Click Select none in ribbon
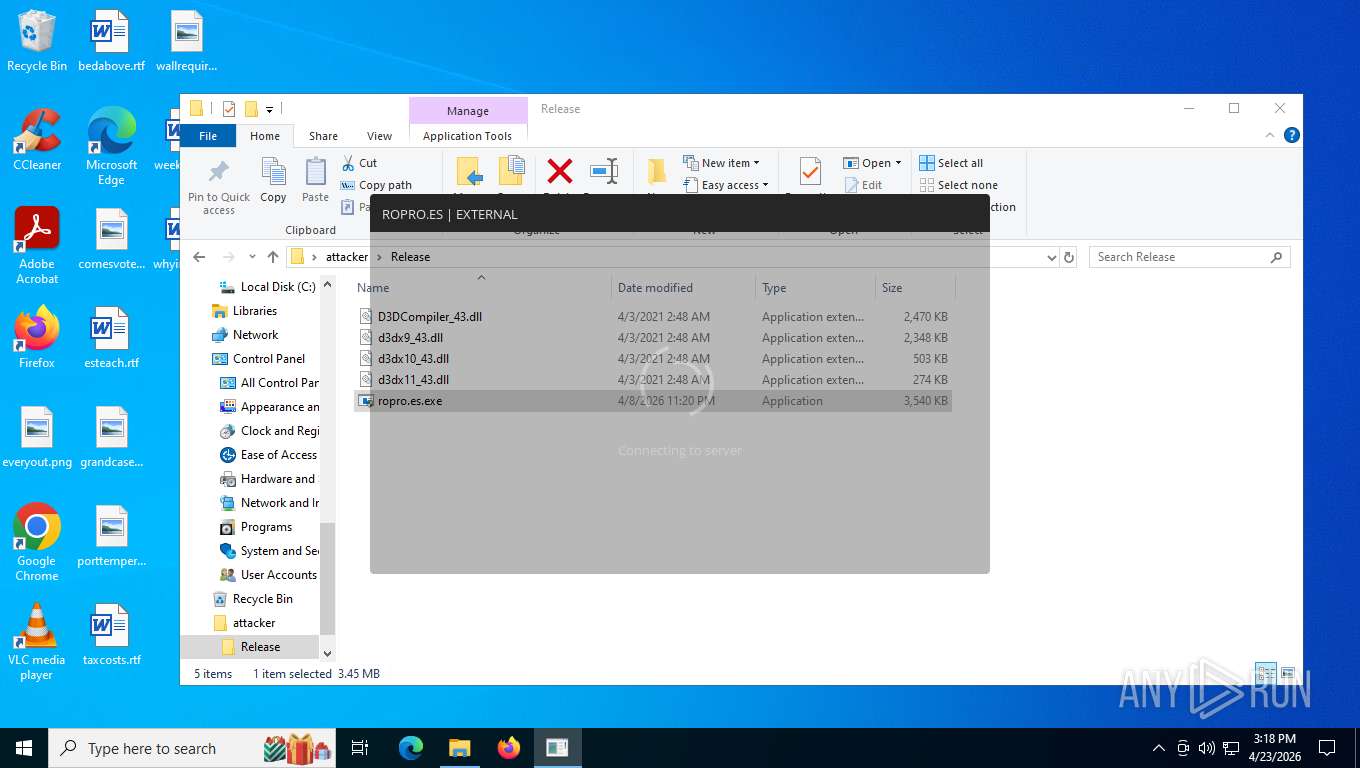Image resolution: width=1360 pixels, height=768 pixels. [x=958, y=185]
